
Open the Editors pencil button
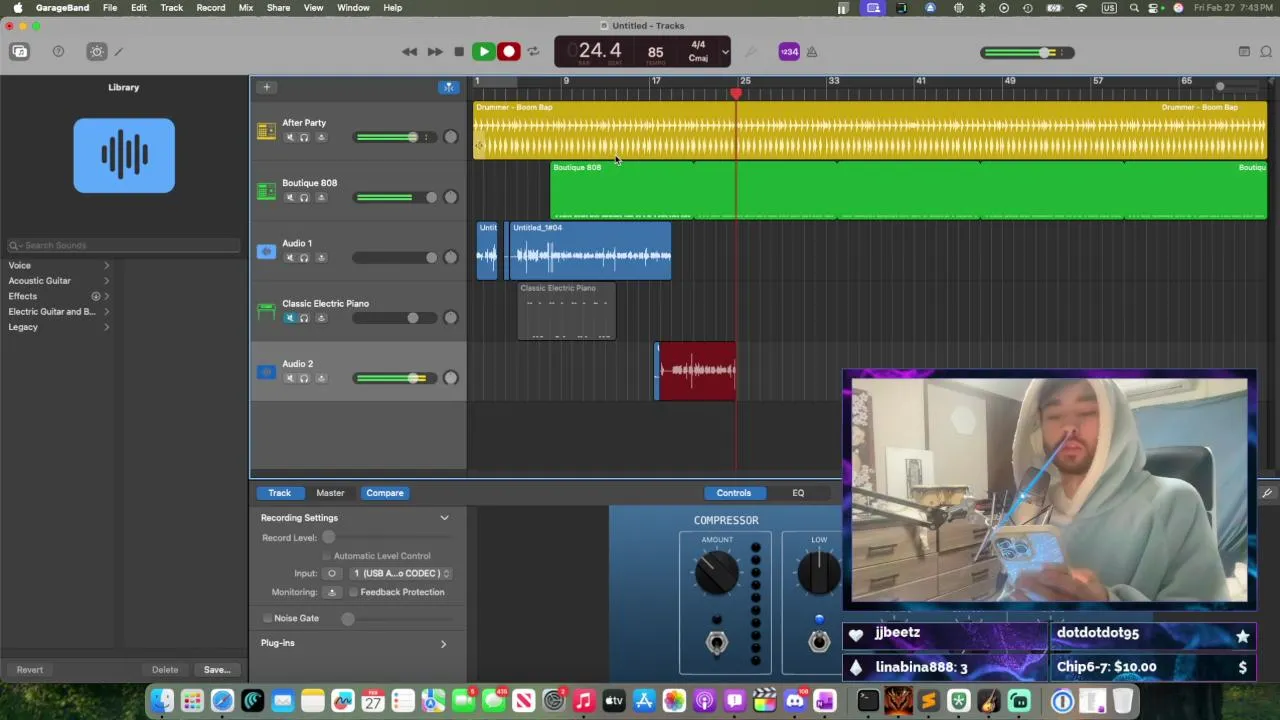click(x=119, y=52)
